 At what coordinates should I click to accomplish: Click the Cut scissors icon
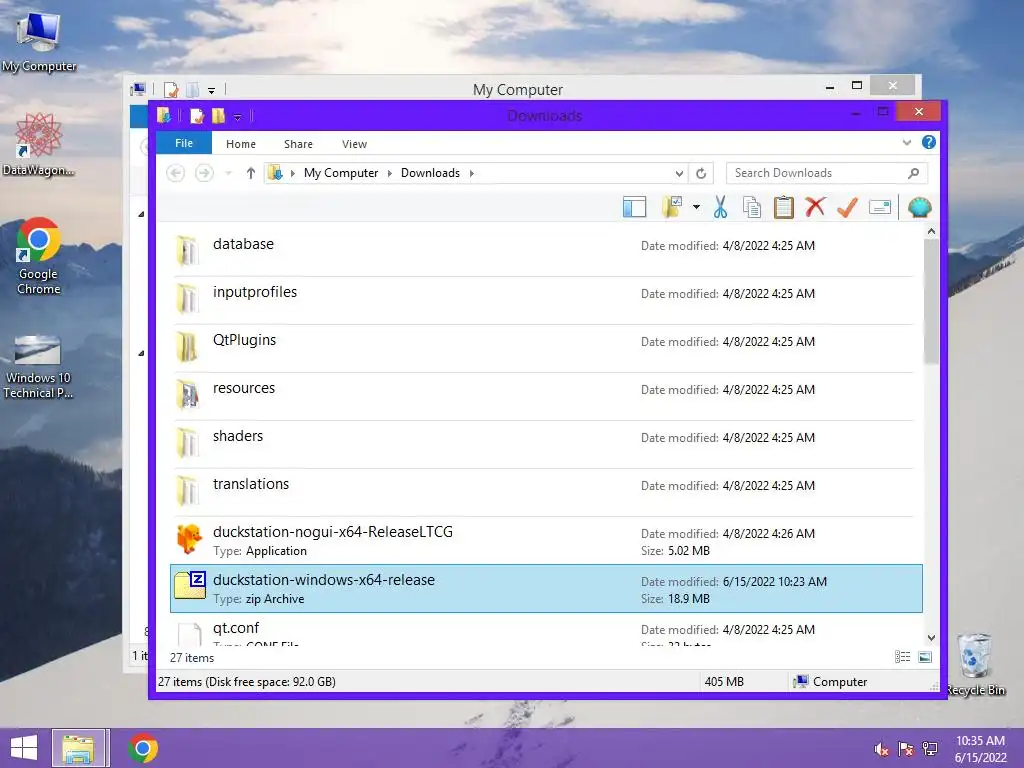coord(720,207)
